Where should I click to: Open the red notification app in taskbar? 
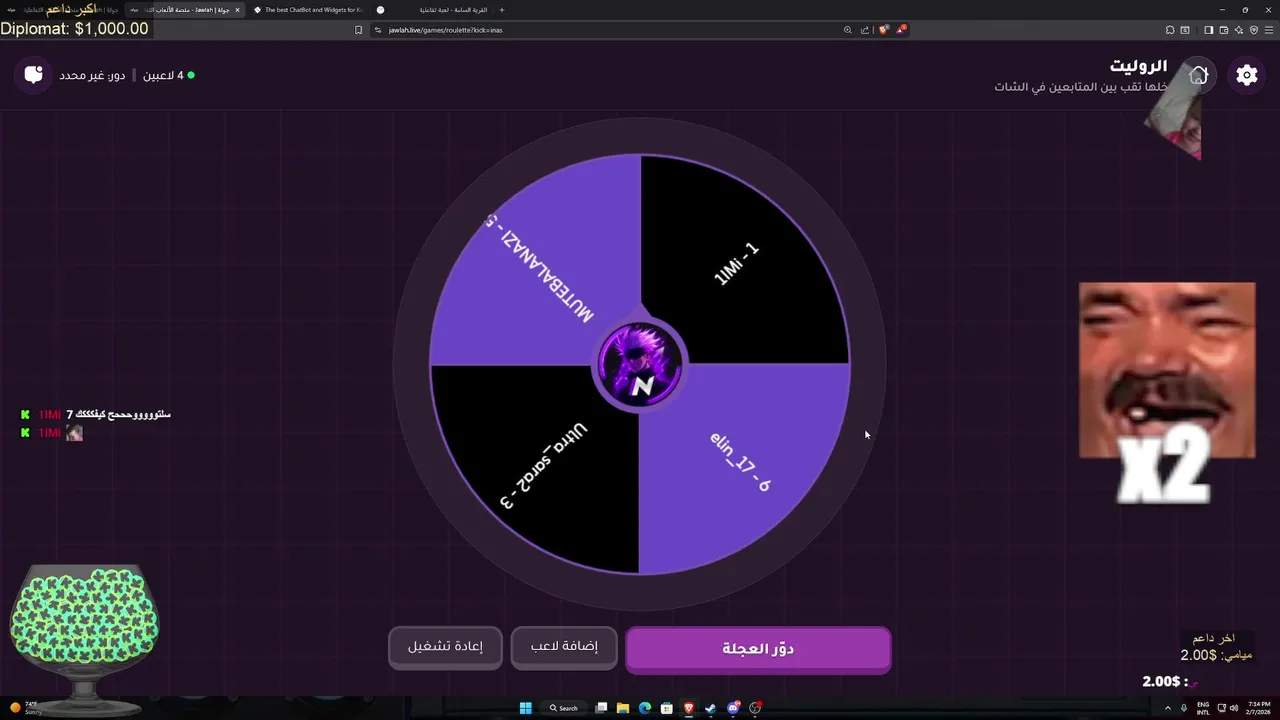tap(755, 708)
